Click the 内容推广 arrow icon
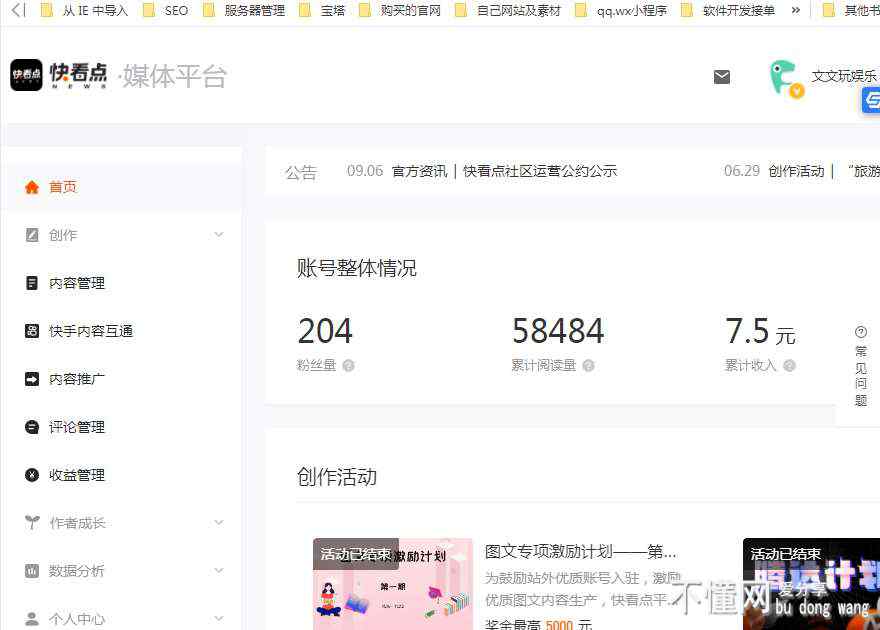 (32, 379)
